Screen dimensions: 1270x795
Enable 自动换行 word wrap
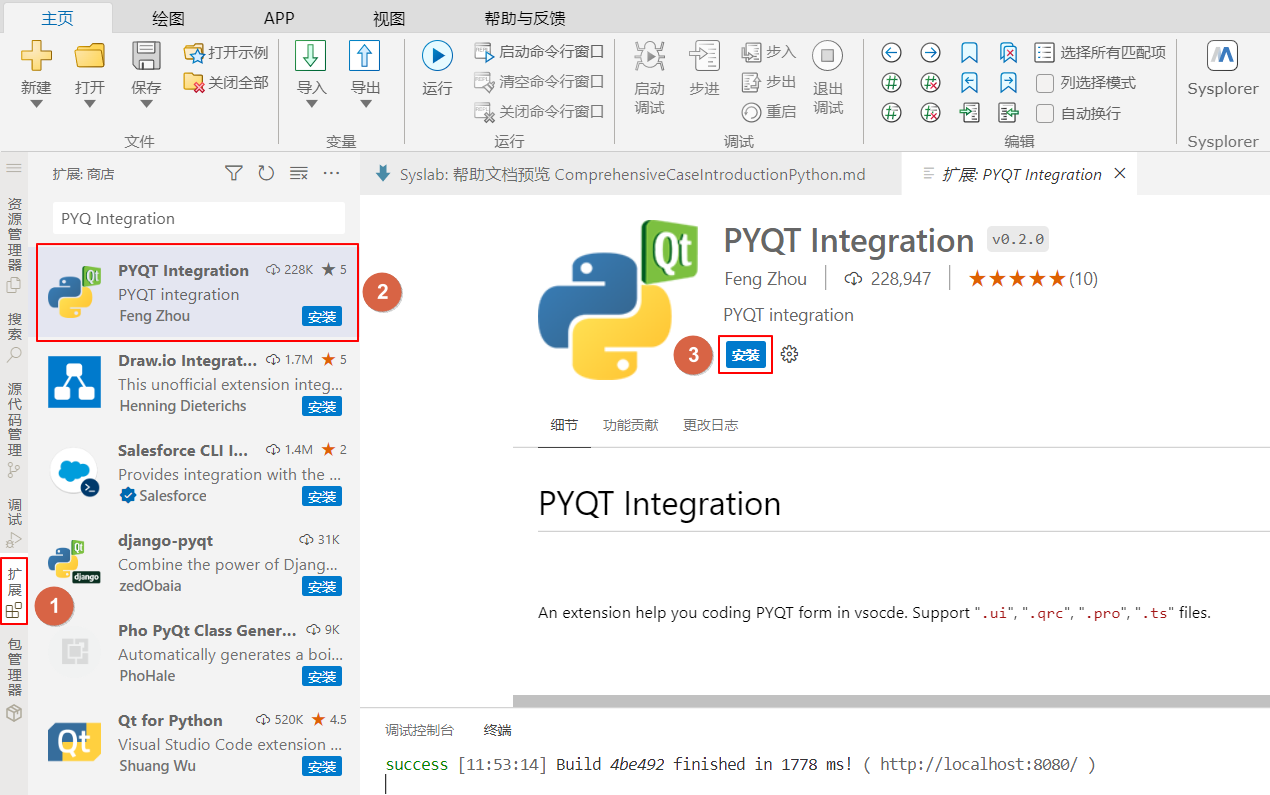1044,113
